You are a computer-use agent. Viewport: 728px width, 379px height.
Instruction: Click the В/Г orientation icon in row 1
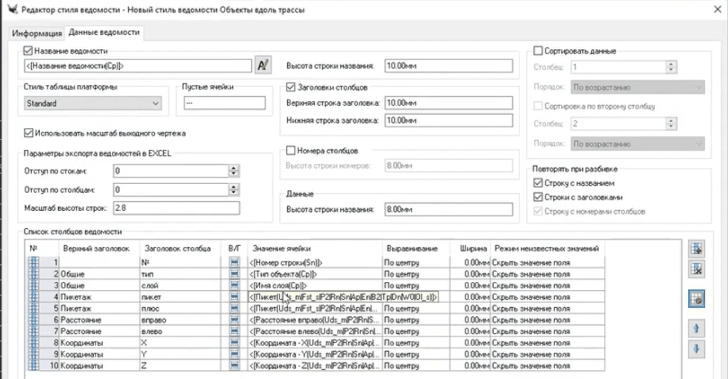234,262
